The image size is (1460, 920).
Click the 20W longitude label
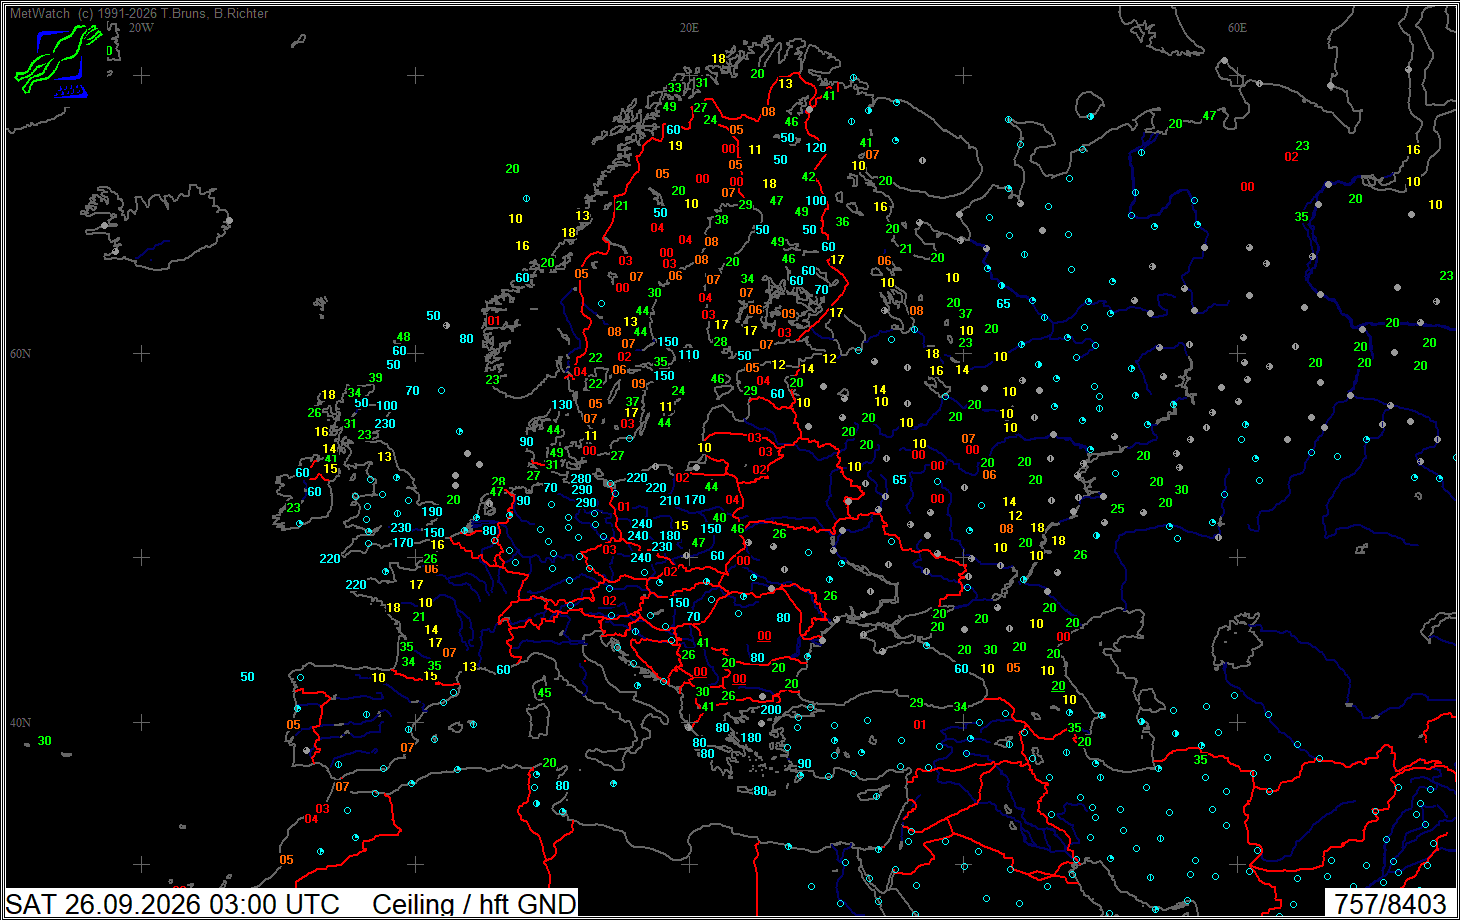[141, 28]
